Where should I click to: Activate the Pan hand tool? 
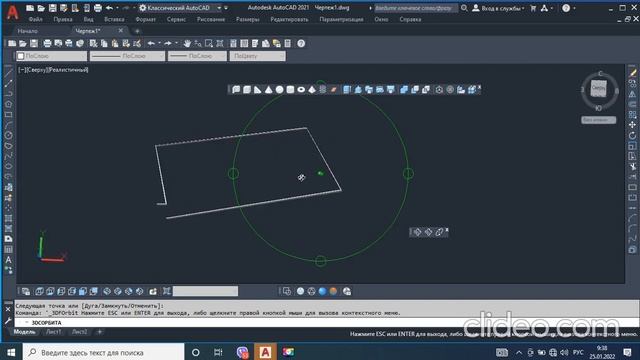(x=187, y=44)
